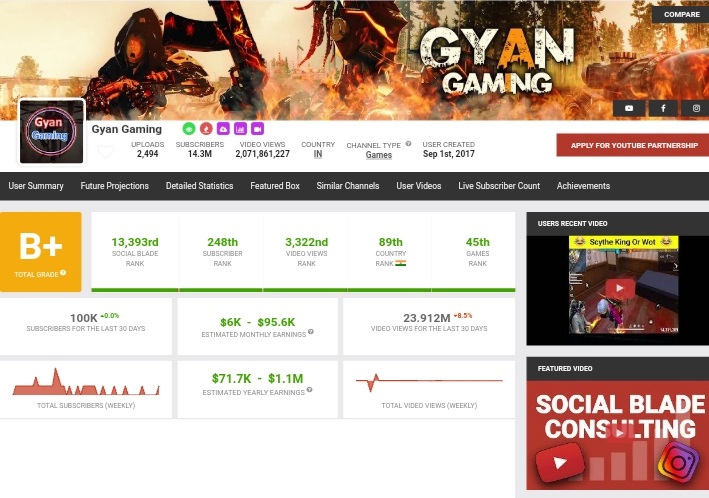Click Estimated Monthly Earnings help icon
709x498 pixels.
(x=311, y=332)
